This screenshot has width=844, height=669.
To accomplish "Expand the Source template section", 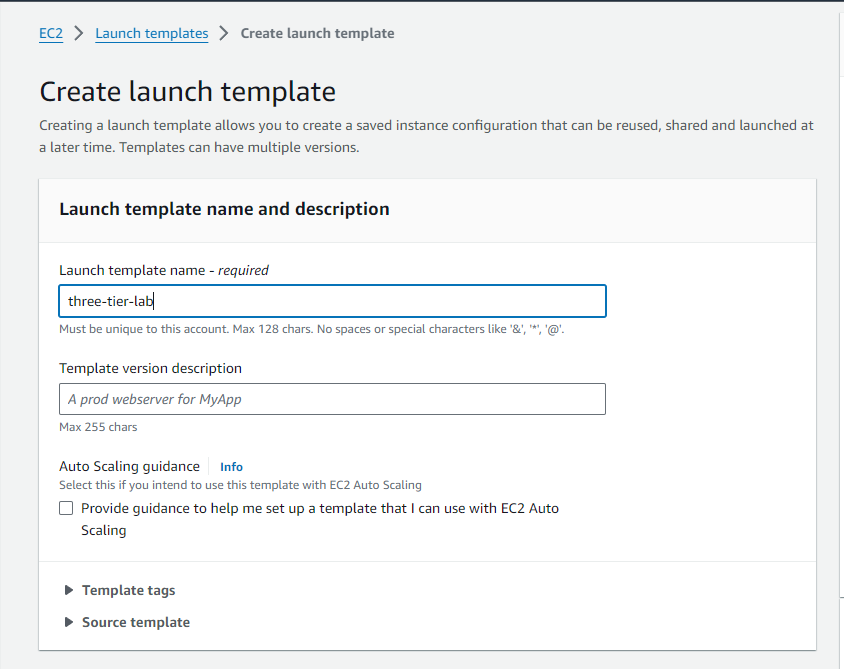I will coord(135,622).
